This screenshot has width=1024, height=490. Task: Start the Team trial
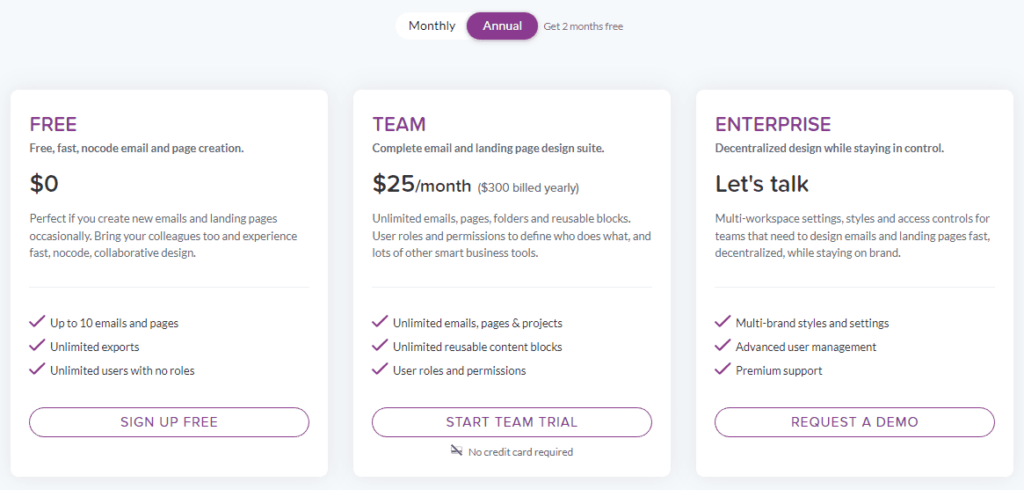tap(511, 422)
